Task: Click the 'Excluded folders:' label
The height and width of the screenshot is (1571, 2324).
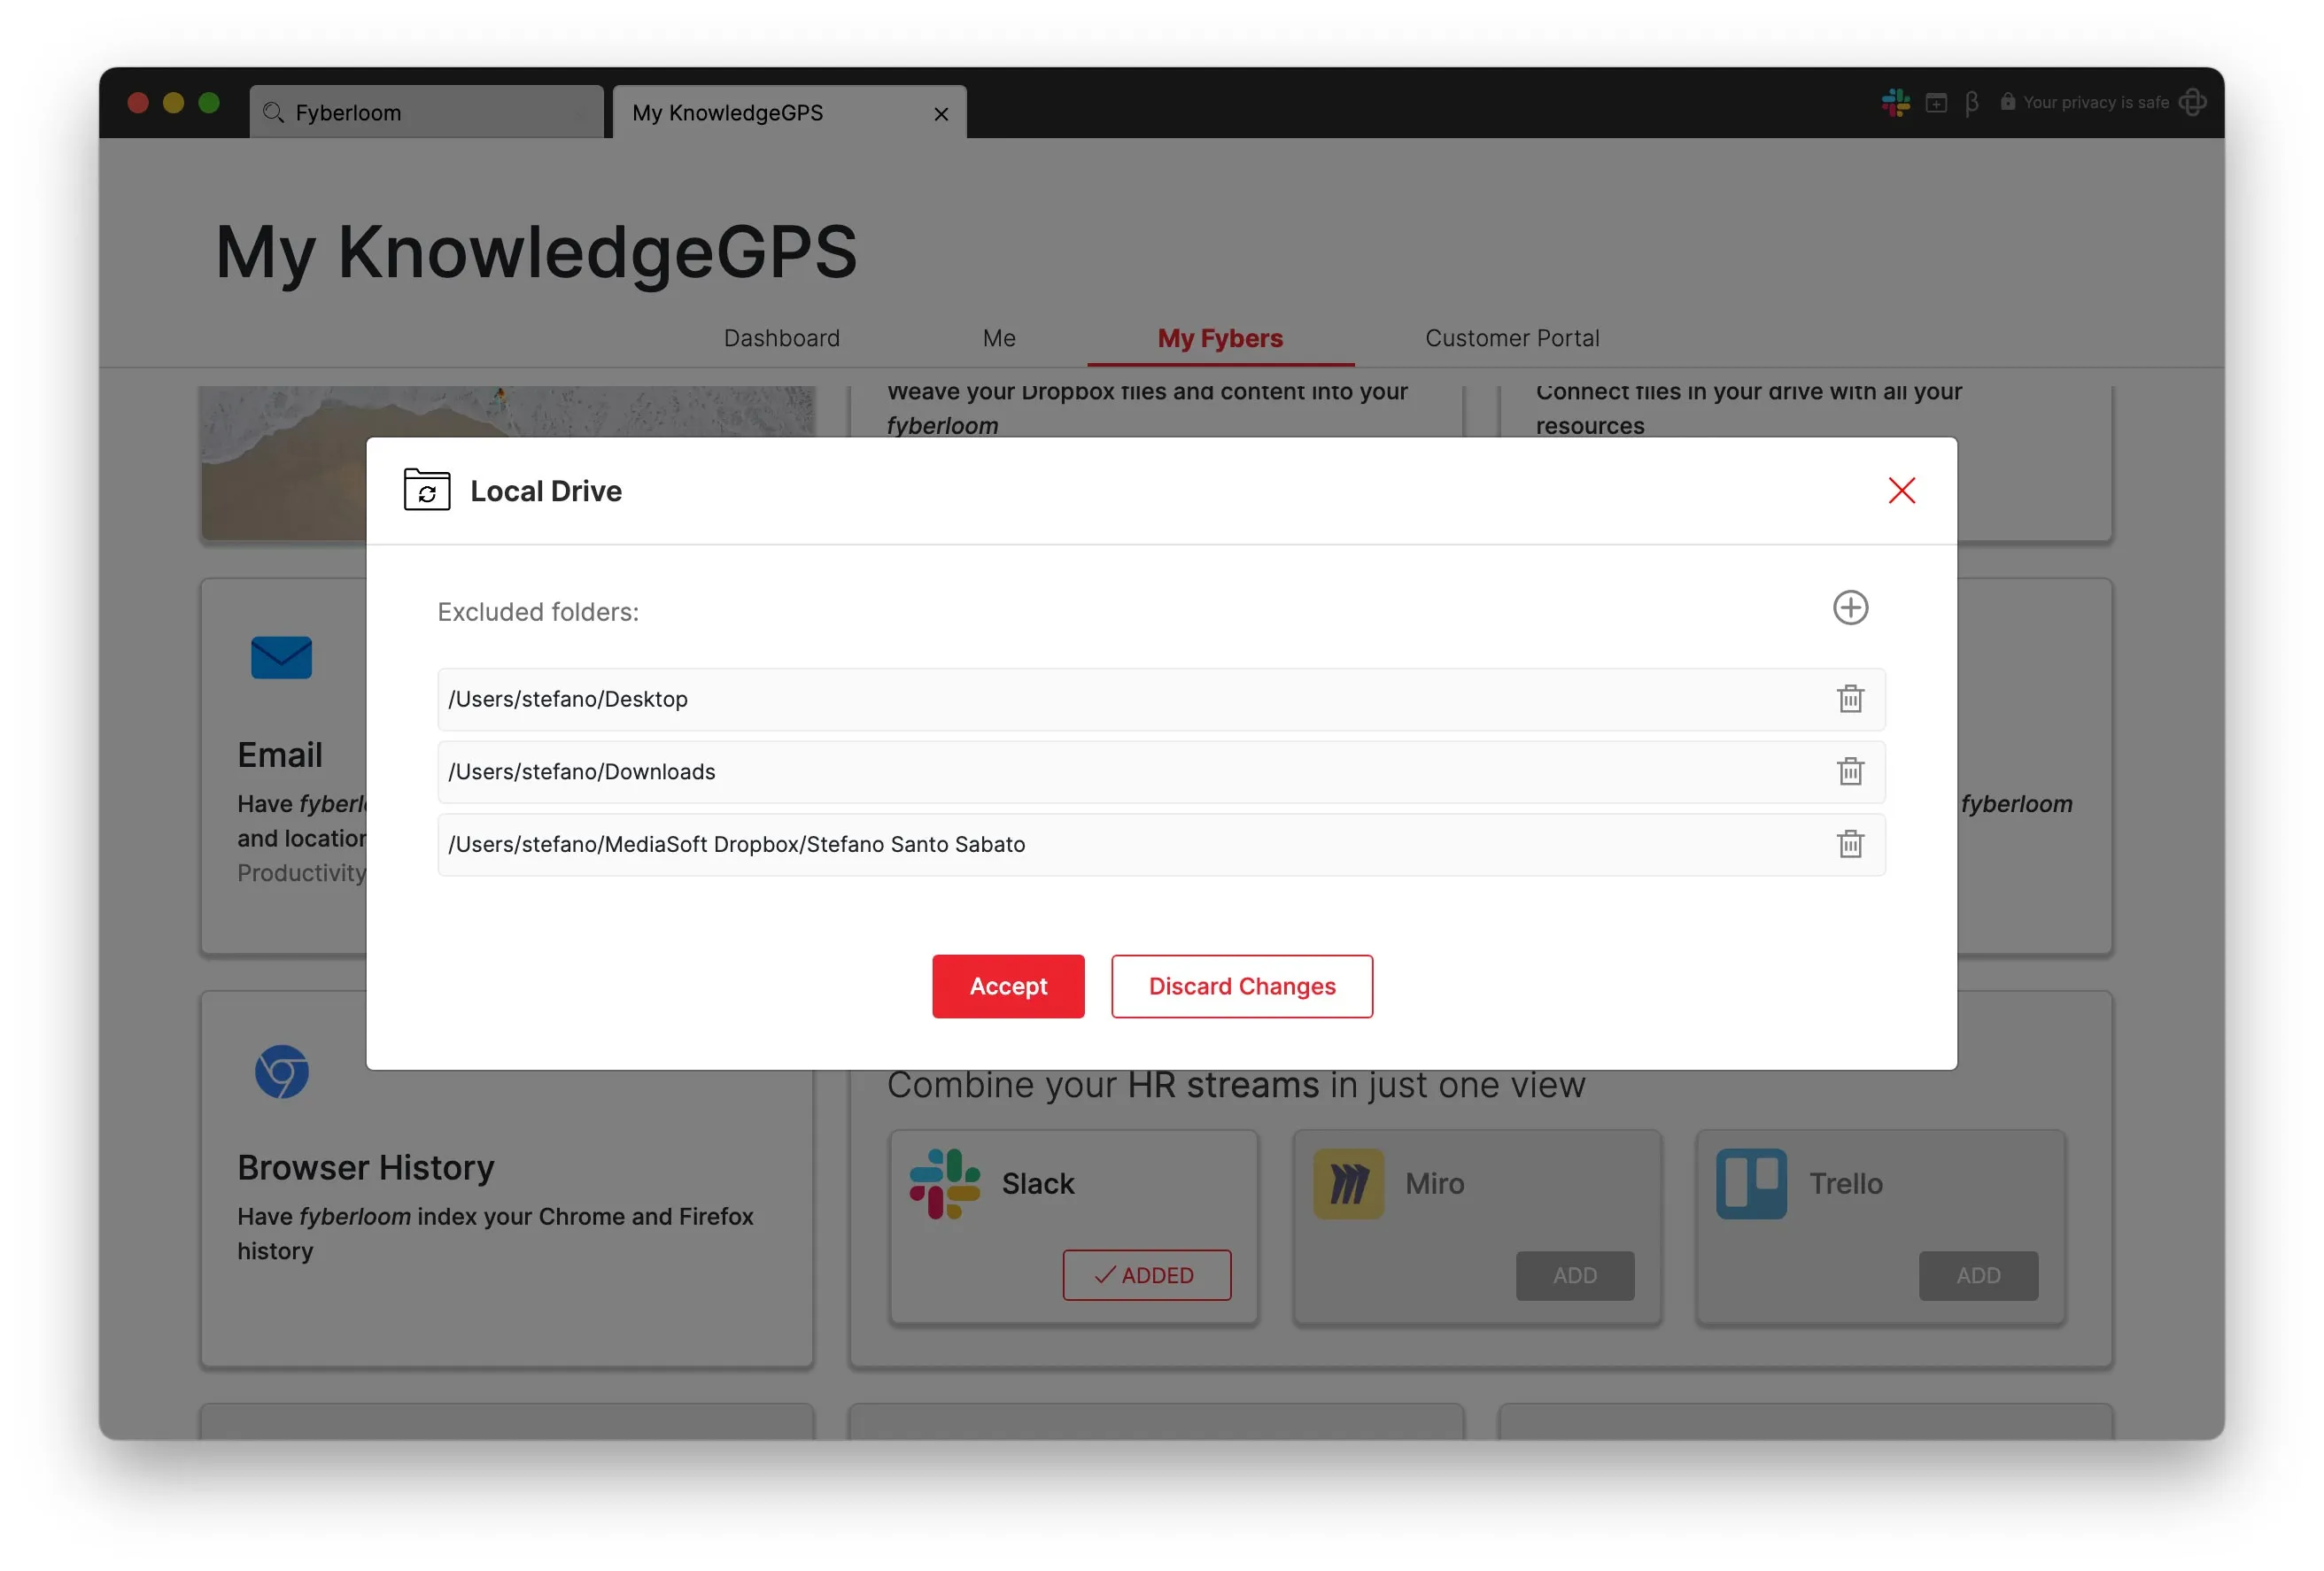Action: [537, 611]
